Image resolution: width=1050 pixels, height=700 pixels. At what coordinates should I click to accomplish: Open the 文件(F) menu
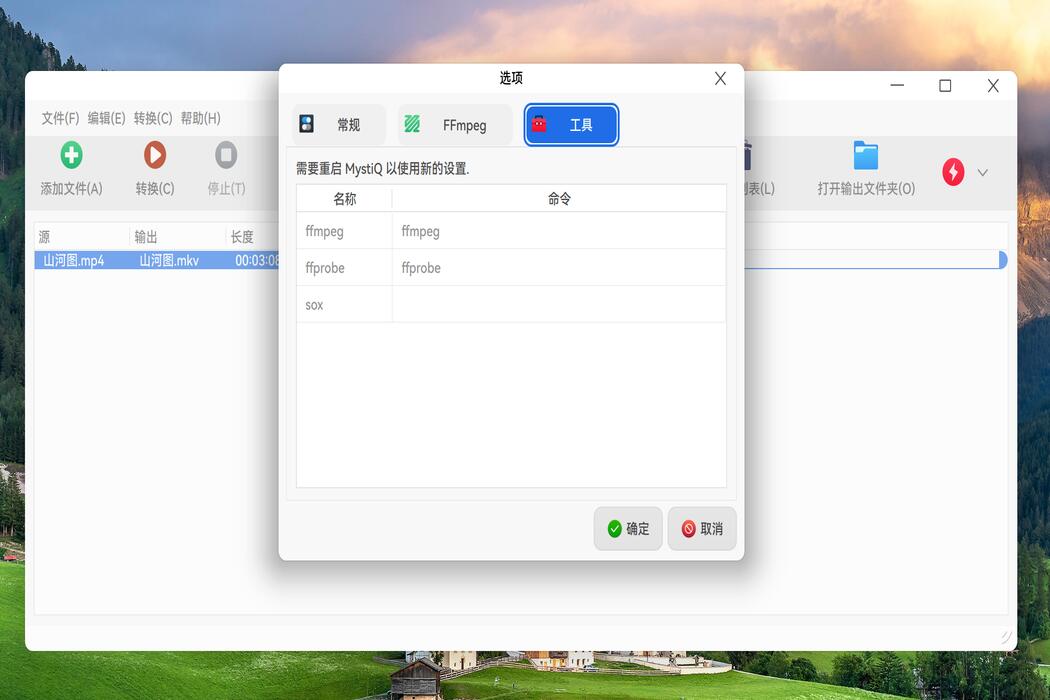59,117
